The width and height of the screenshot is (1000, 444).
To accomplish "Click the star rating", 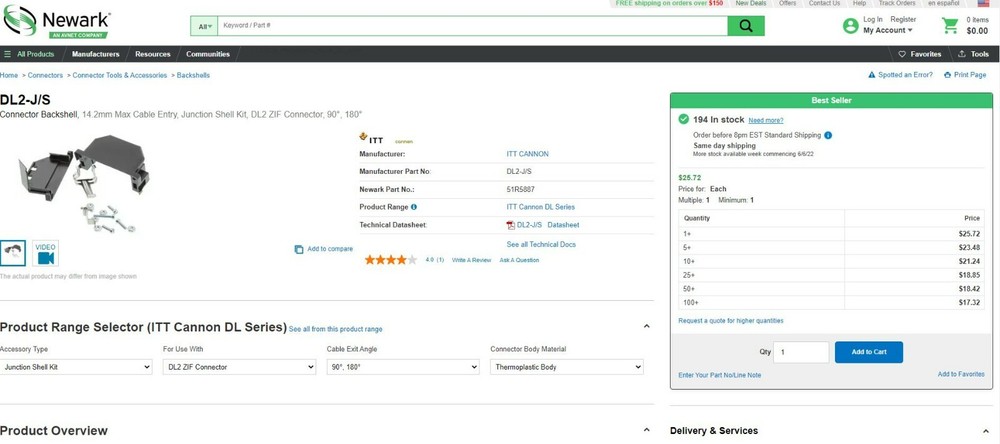I will click(391, 260).
